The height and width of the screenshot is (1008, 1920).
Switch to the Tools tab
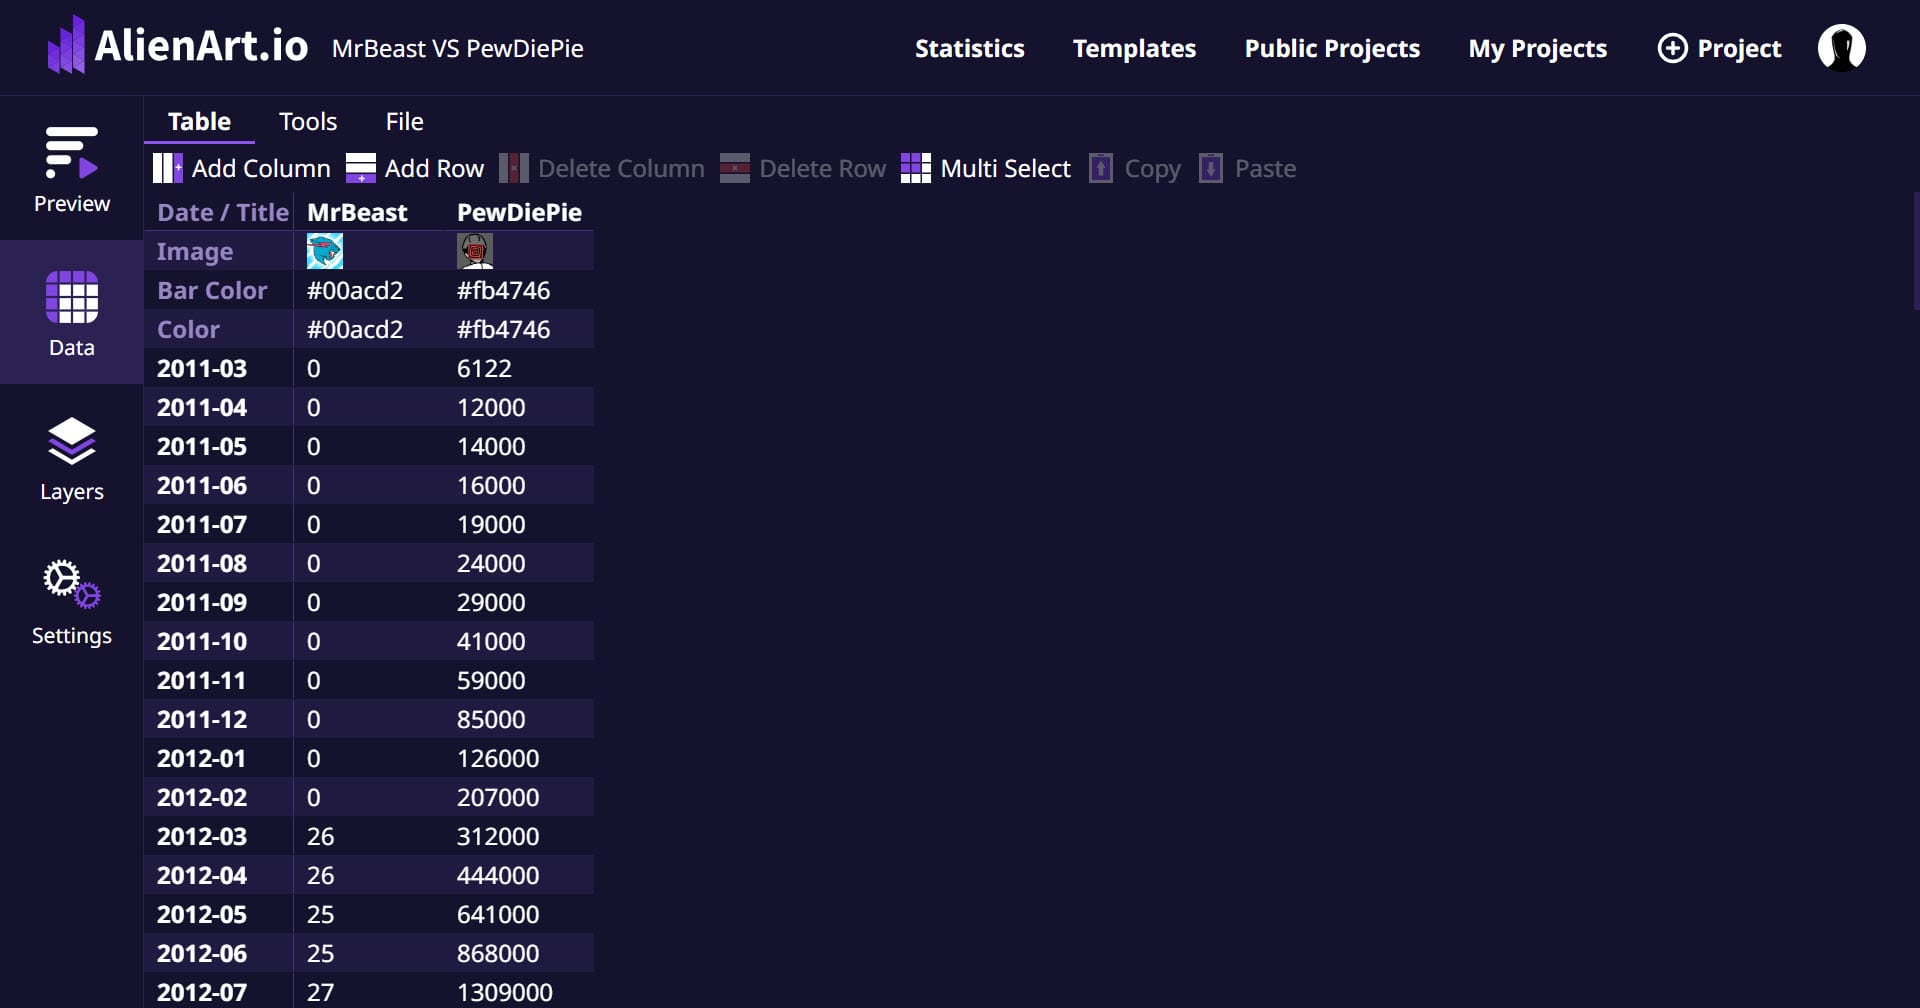[x=308, y=121]
